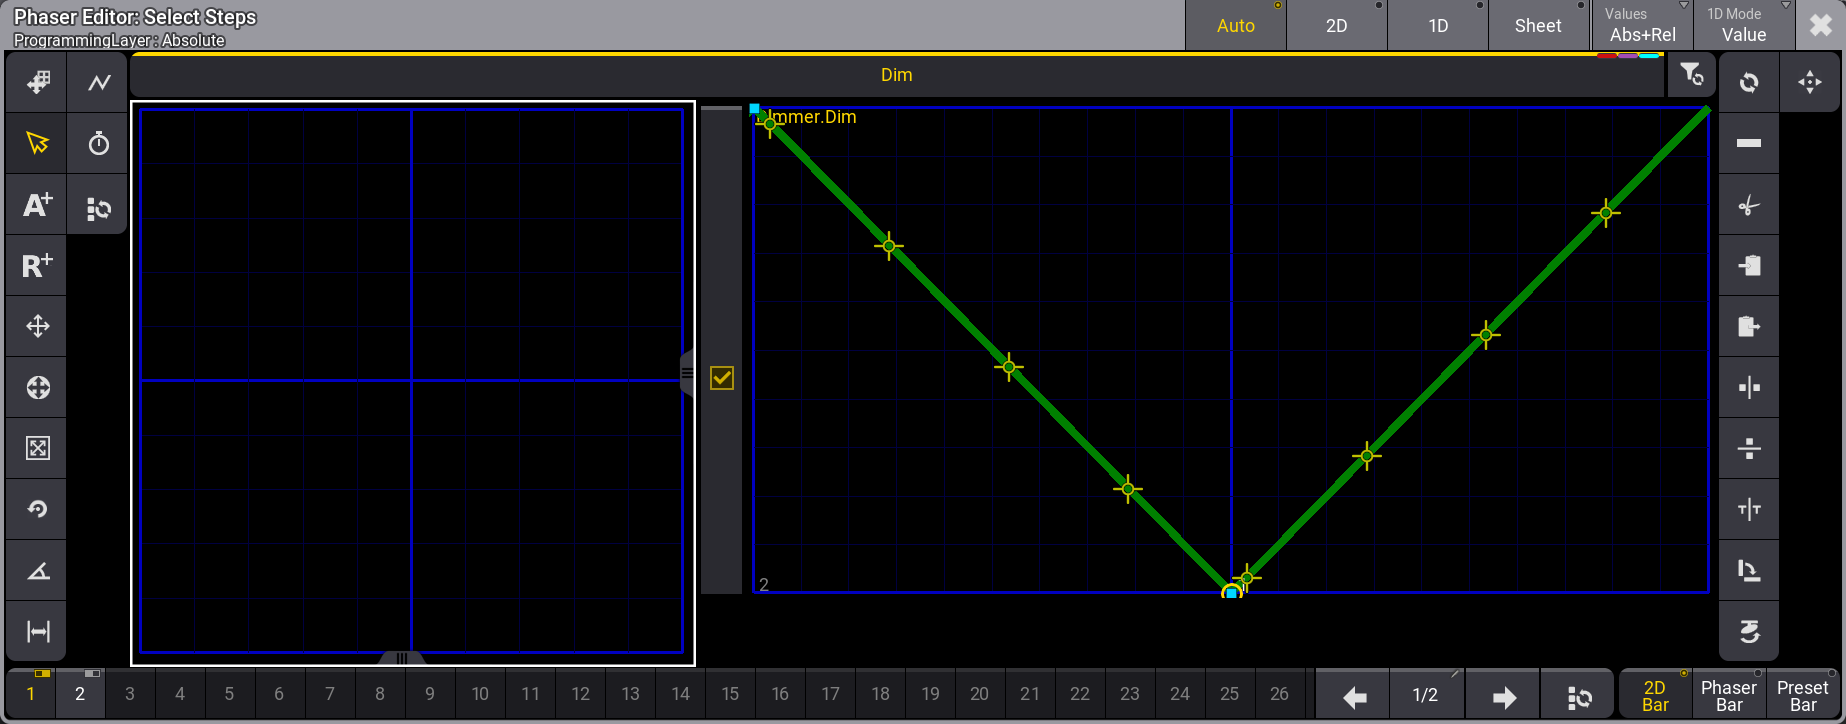Image resolution: width=1846 pixels, height=724 pixels.
Task: Select the waveform form tool icon
Action: click(x=98, y=83)
